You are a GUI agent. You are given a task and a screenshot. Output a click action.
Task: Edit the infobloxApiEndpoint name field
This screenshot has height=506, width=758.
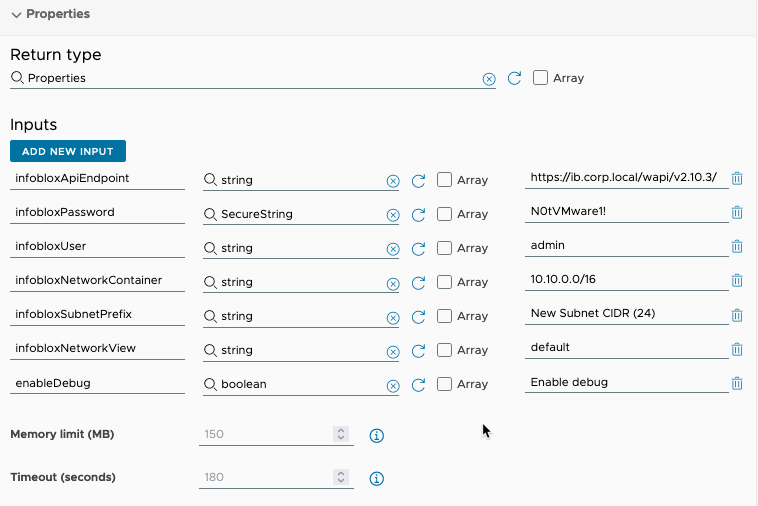pos(97,179)
